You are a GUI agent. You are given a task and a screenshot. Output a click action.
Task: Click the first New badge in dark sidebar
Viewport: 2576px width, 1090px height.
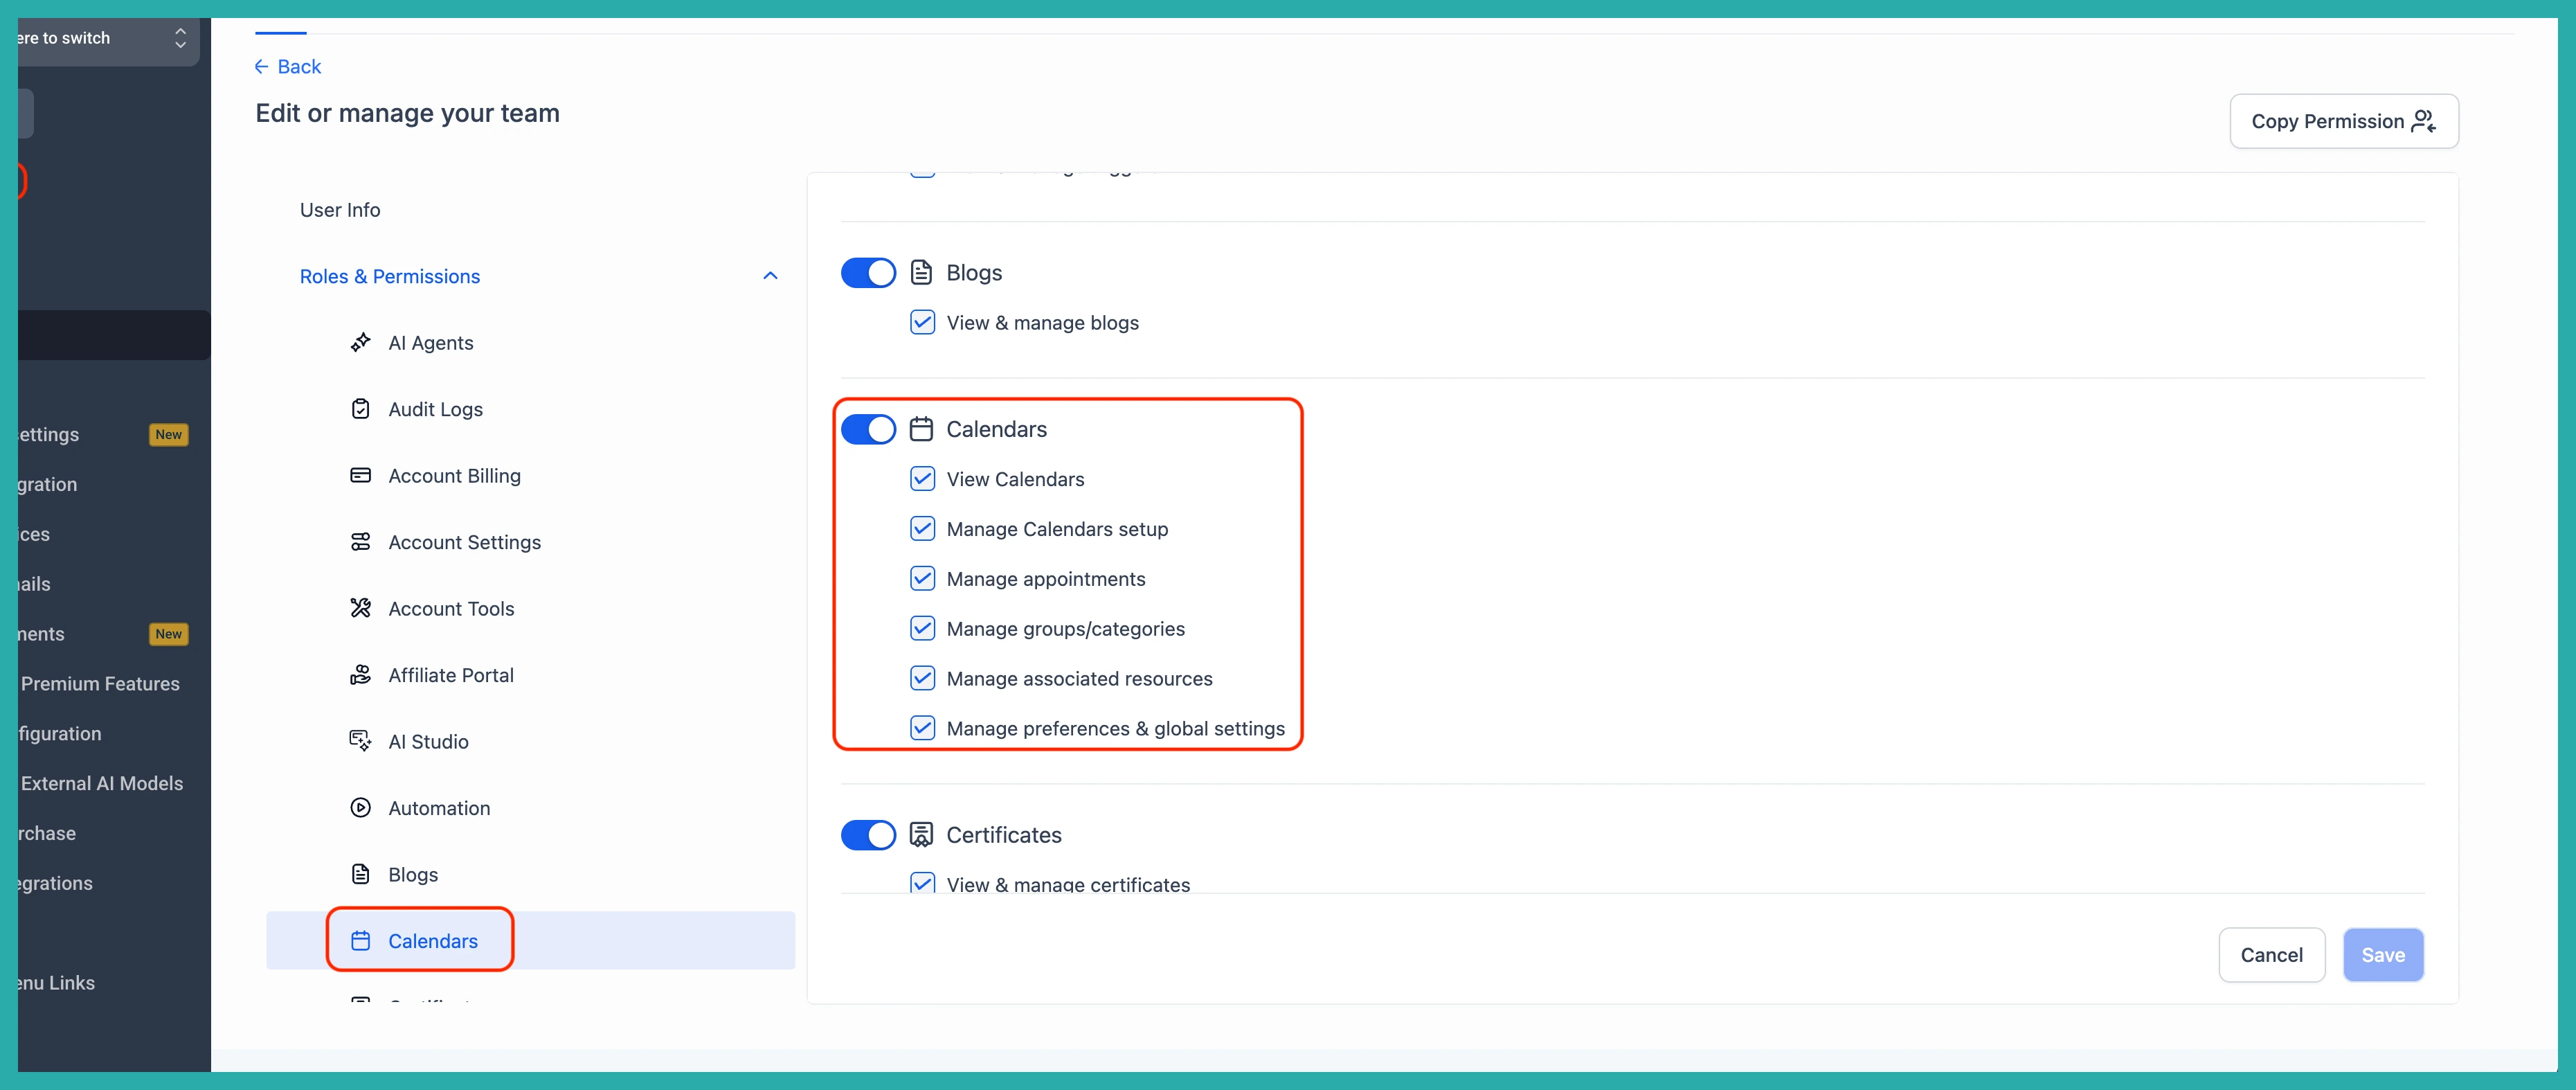pyautogui.click(x=168, y=434)
